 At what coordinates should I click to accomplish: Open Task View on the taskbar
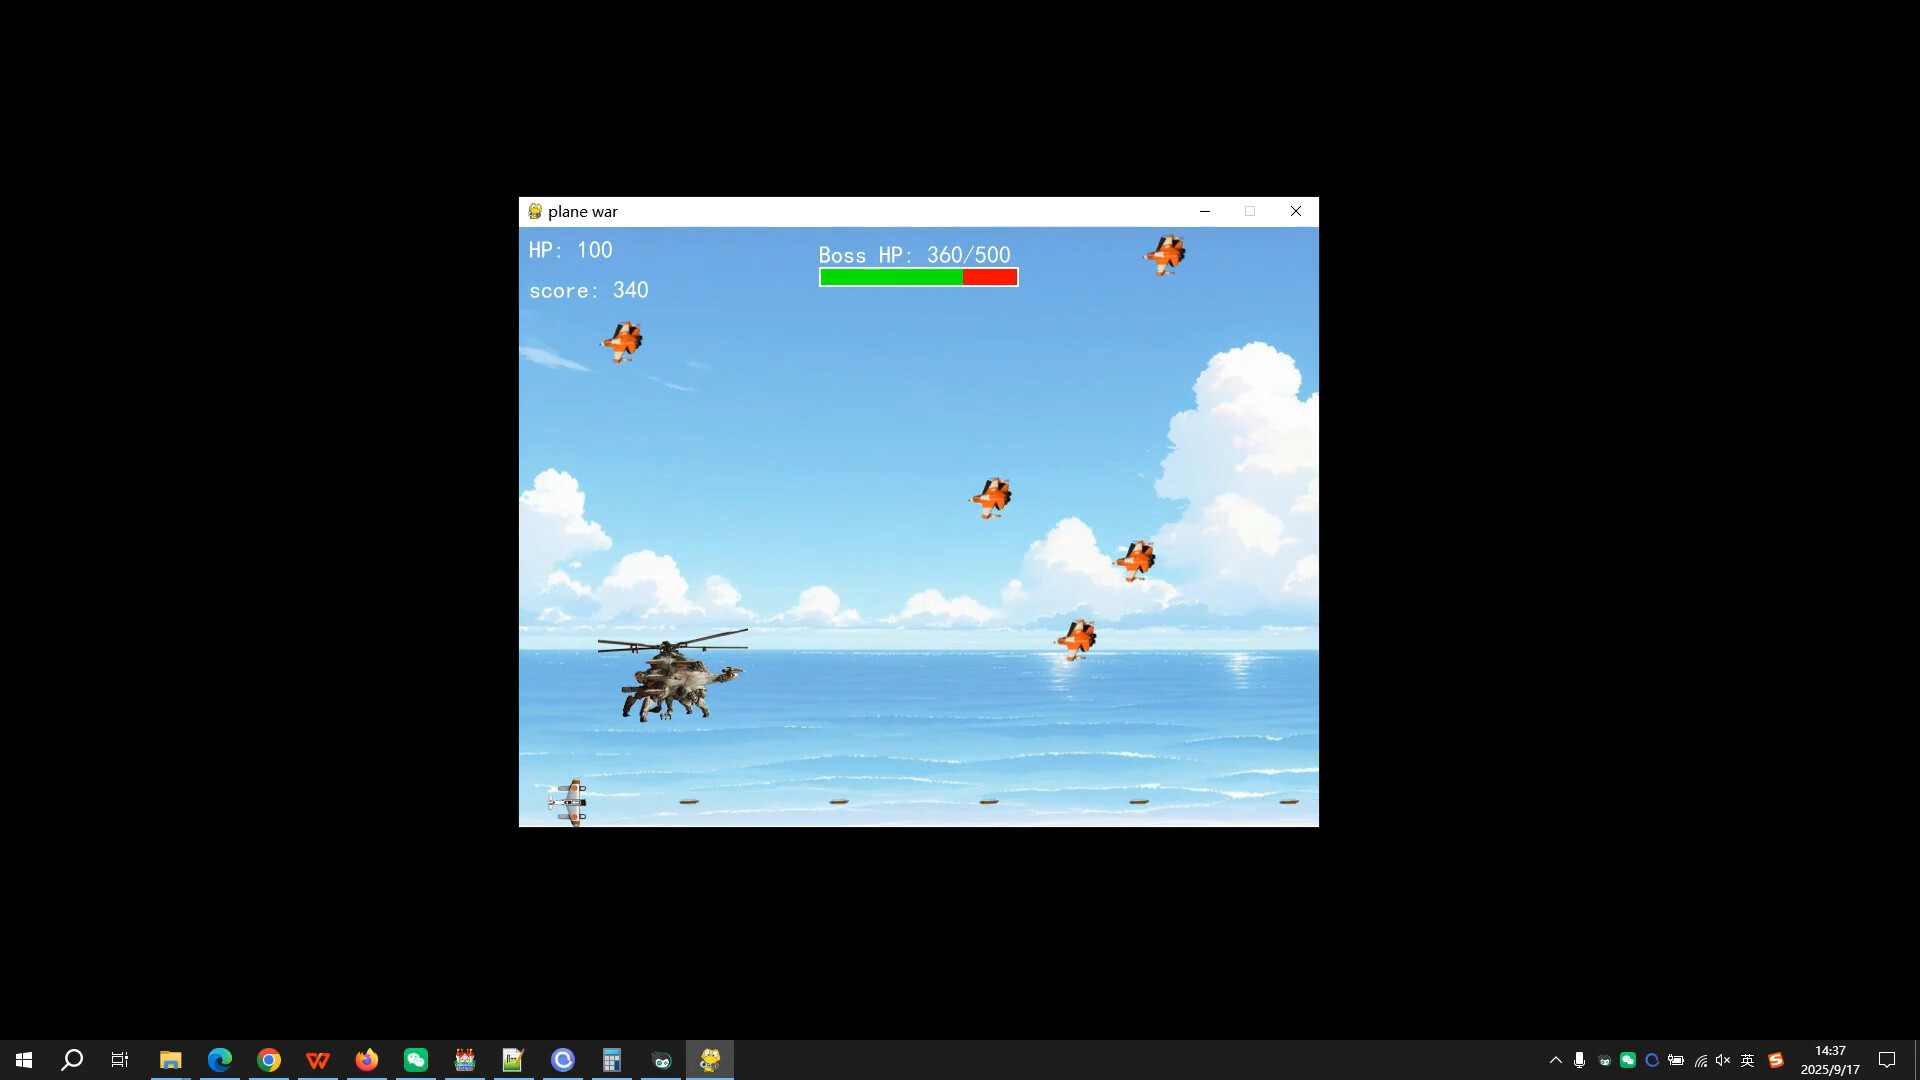pos(120,1060)
